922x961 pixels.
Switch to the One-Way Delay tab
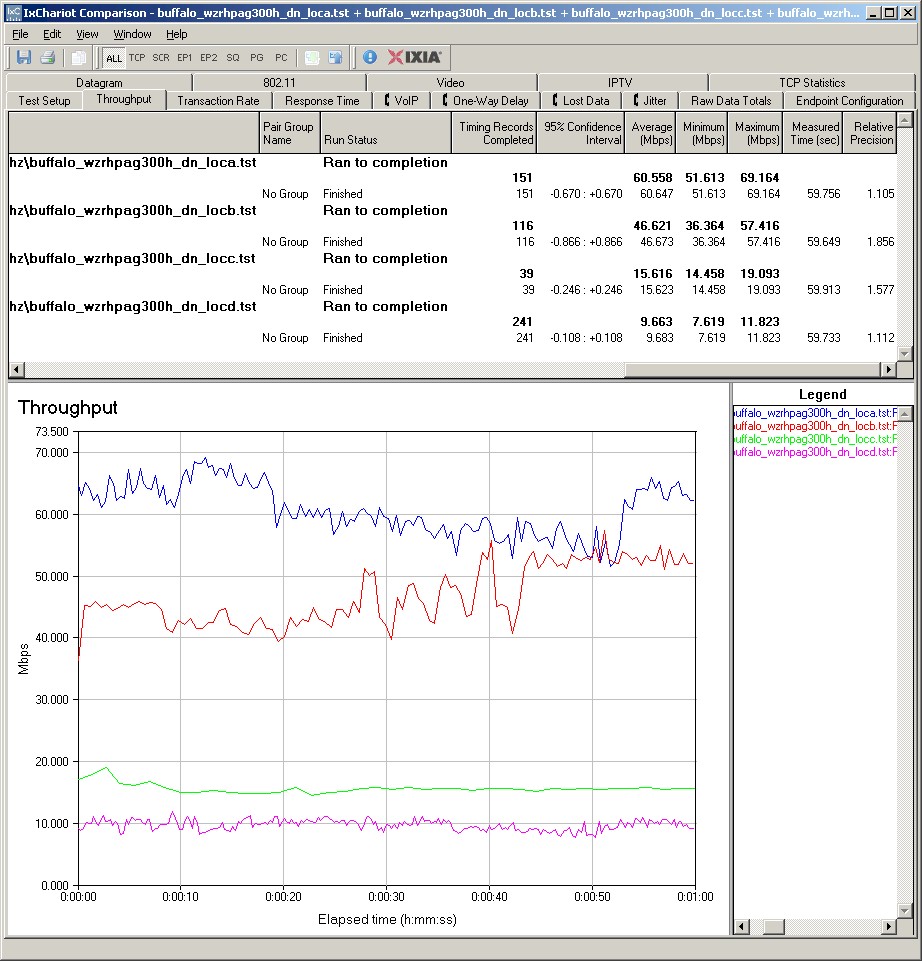click(486, 101)
